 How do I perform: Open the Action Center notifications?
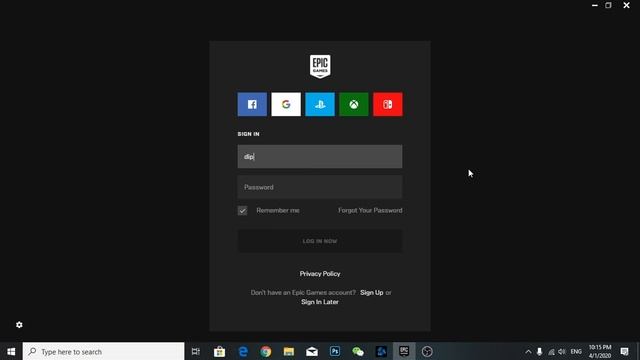pyautogui.click(x=624, y=351)
